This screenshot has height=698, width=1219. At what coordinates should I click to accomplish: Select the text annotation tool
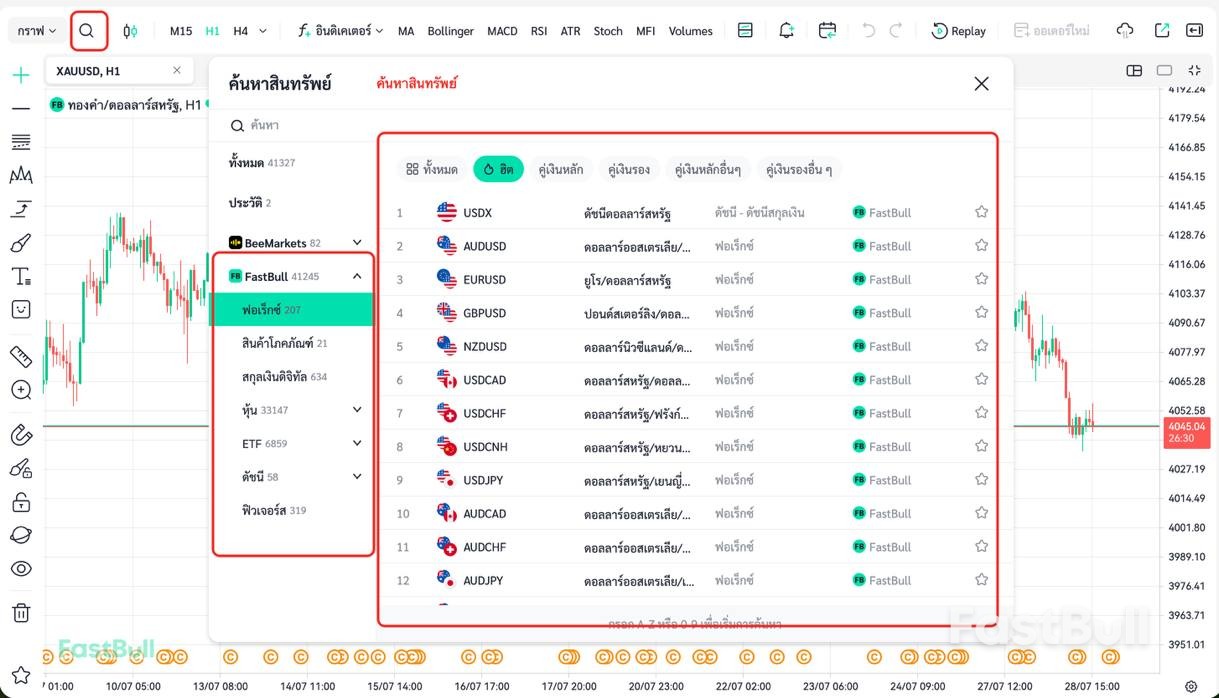[21, 276]
